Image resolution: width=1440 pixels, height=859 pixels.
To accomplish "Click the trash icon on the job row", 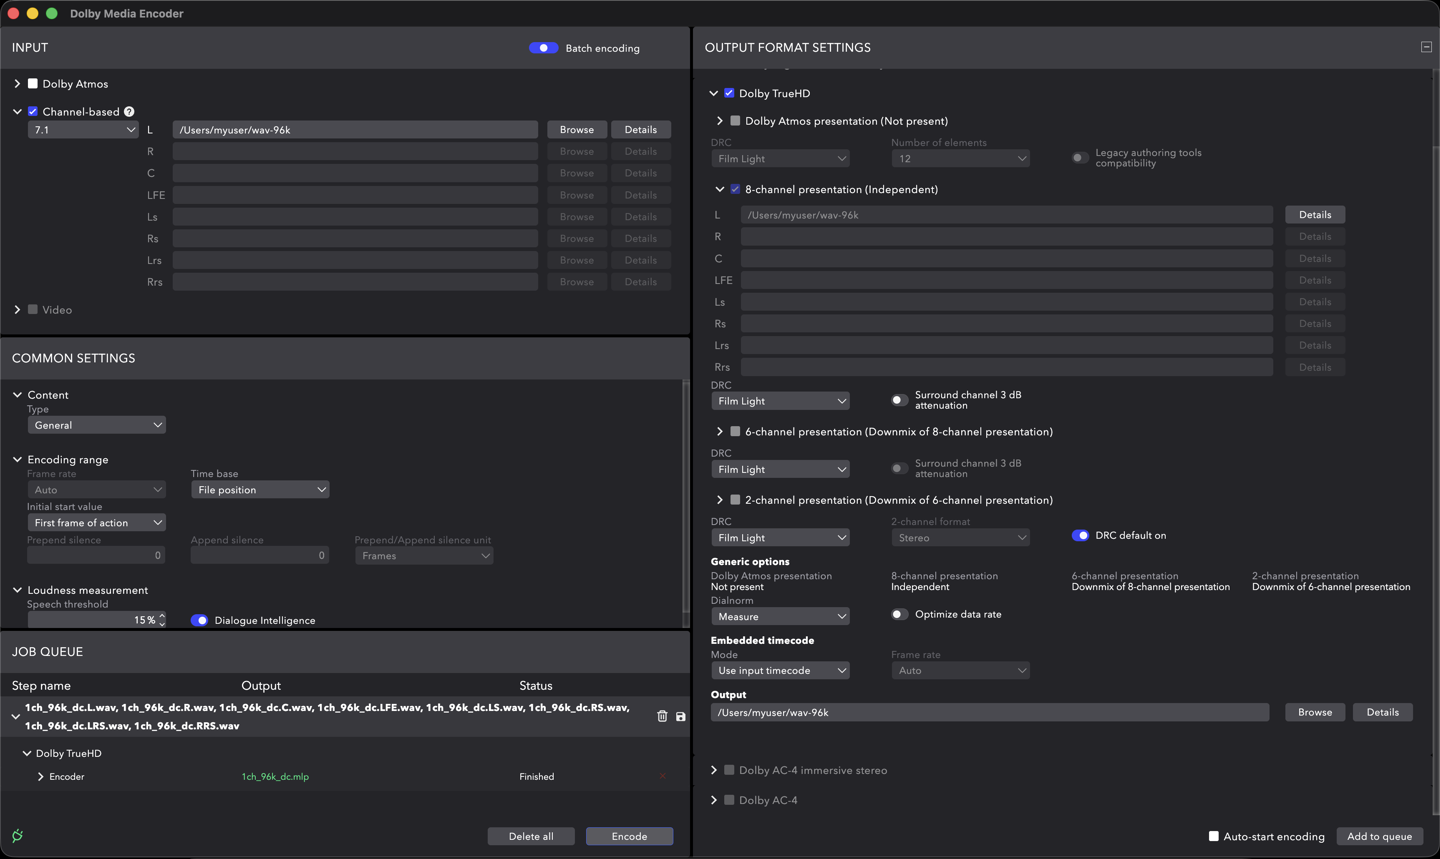I will coord(662,716).
